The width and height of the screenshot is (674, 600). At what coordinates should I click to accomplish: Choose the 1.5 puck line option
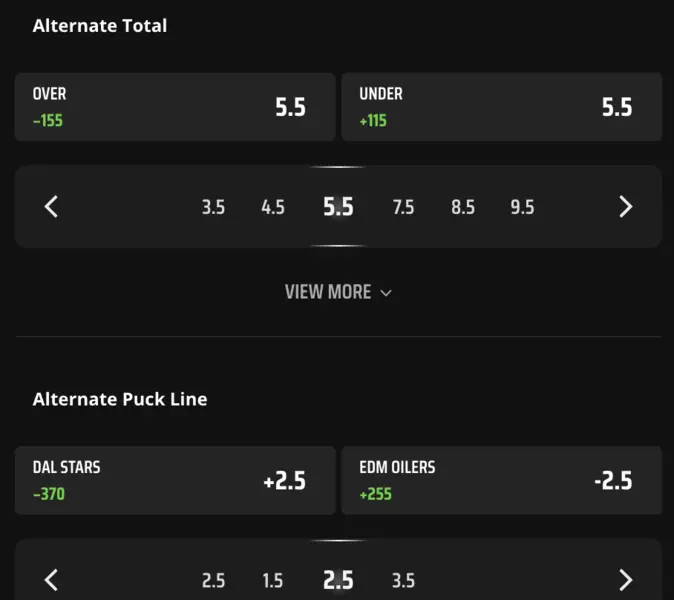click(x=273, y=581)
